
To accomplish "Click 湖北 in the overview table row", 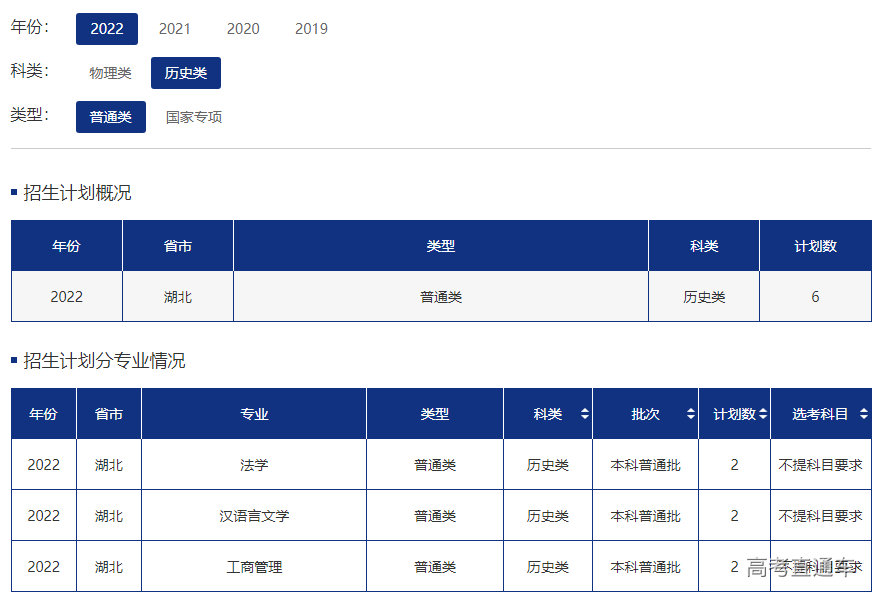I will pyautogui.click(x=178, y=297).
